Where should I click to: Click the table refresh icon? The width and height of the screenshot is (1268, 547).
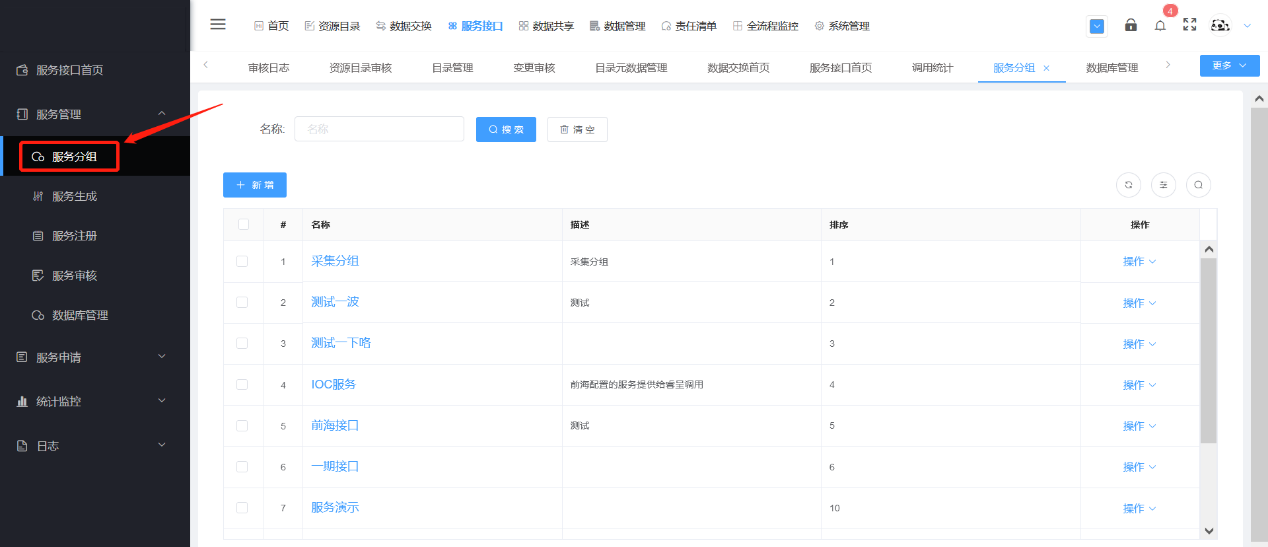1128,184
